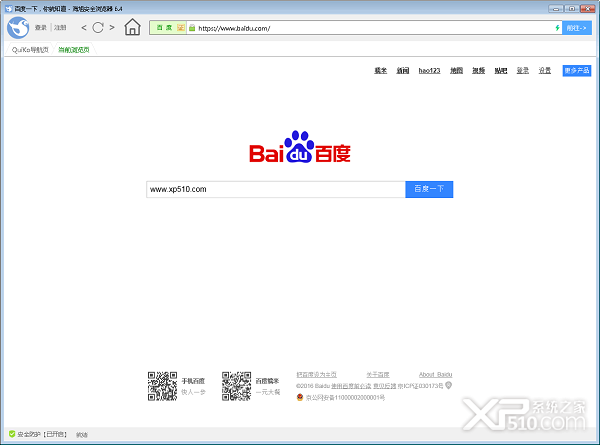600x445 pixels.
Task: Click the police badge icon in footer
Action: (x=300, y=398)
